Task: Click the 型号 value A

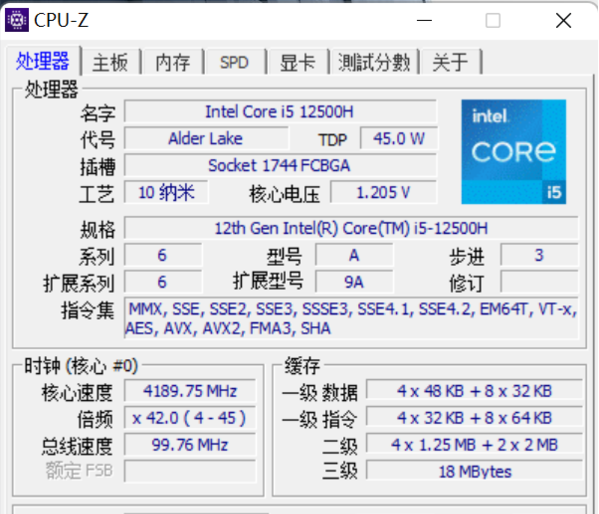Action: 354,255
